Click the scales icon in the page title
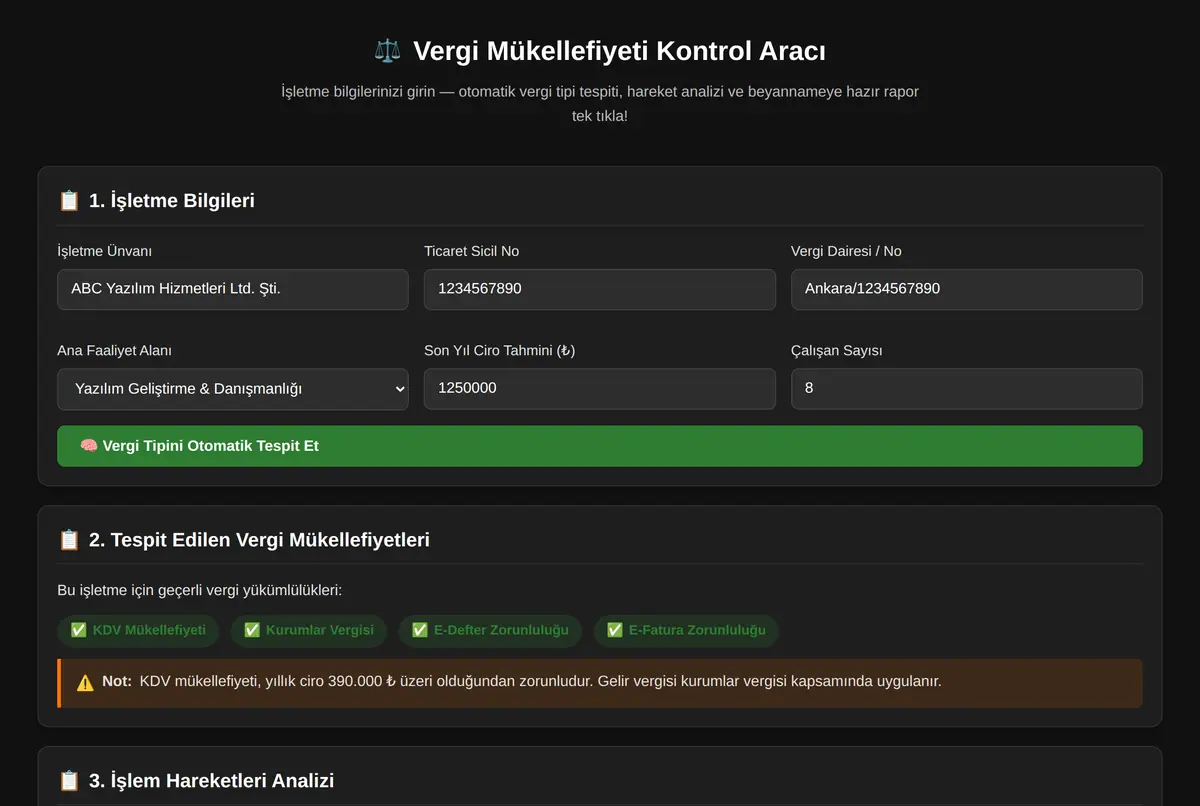 [x=387, y=50]
